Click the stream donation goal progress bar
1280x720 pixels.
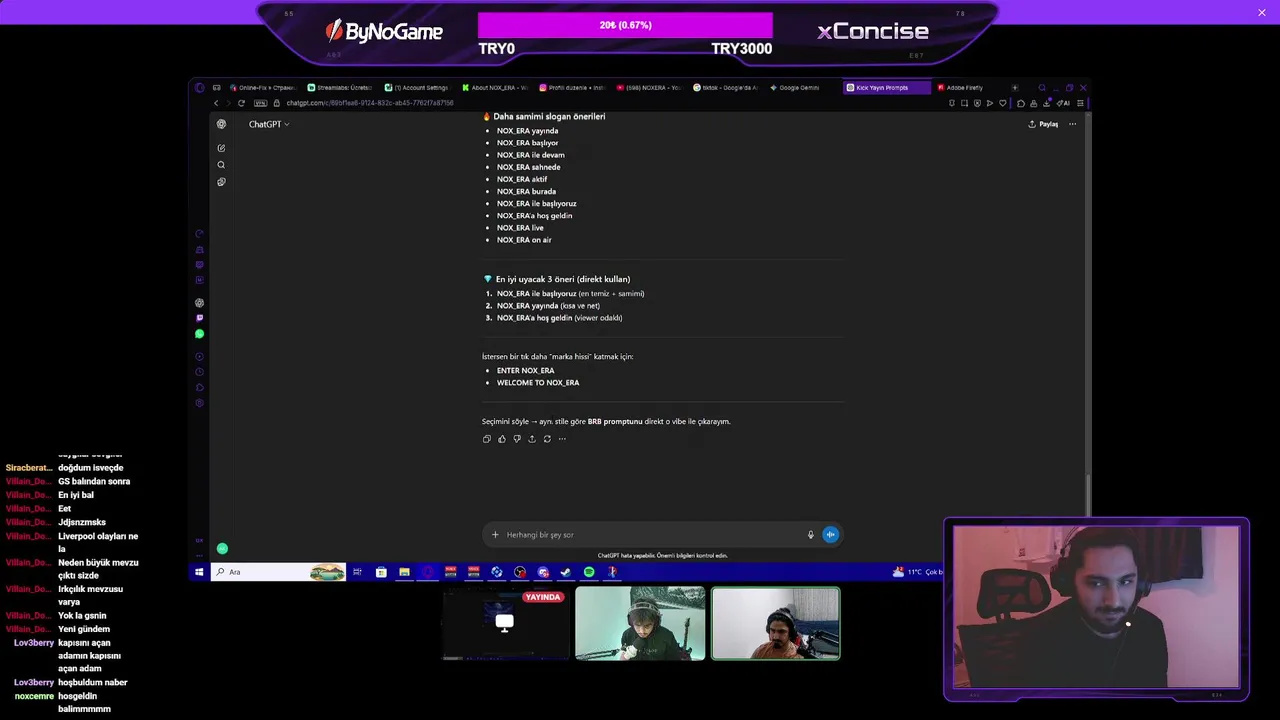click(625, 25)
